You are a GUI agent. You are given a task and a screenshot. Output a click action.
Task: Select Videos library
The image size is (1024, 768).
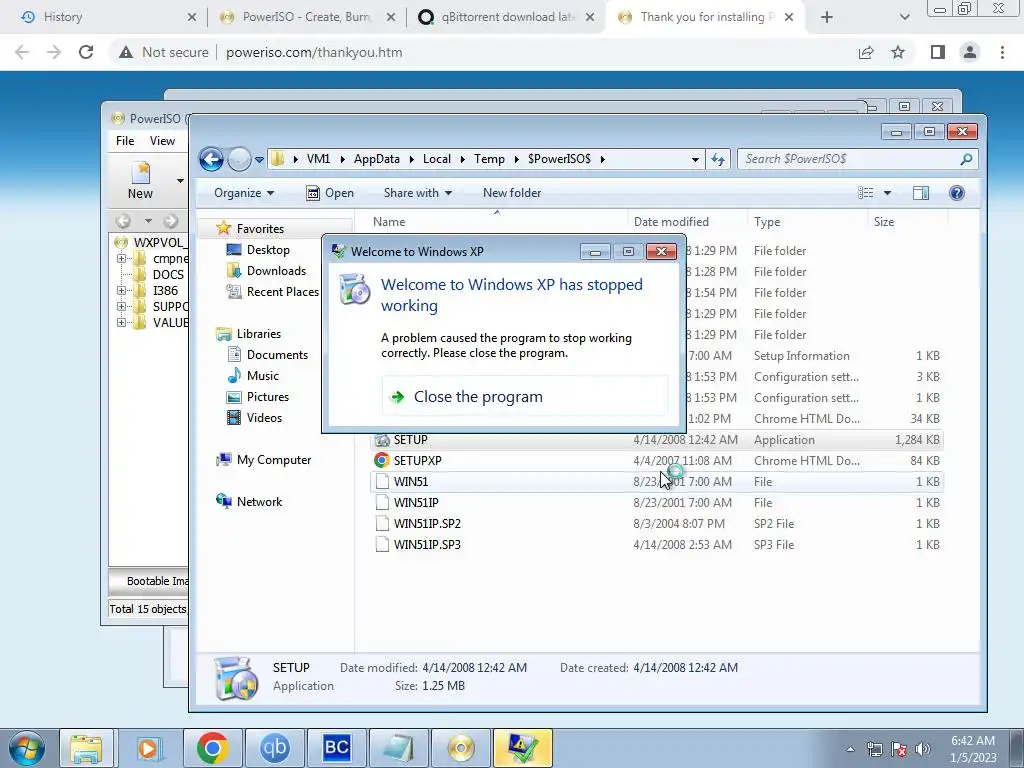[254, 417]
